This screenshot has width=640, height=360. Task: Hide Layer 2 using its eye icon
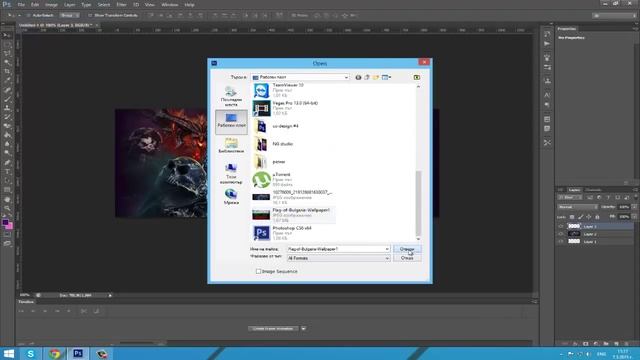pyautogui.click(x=561, y=234)
